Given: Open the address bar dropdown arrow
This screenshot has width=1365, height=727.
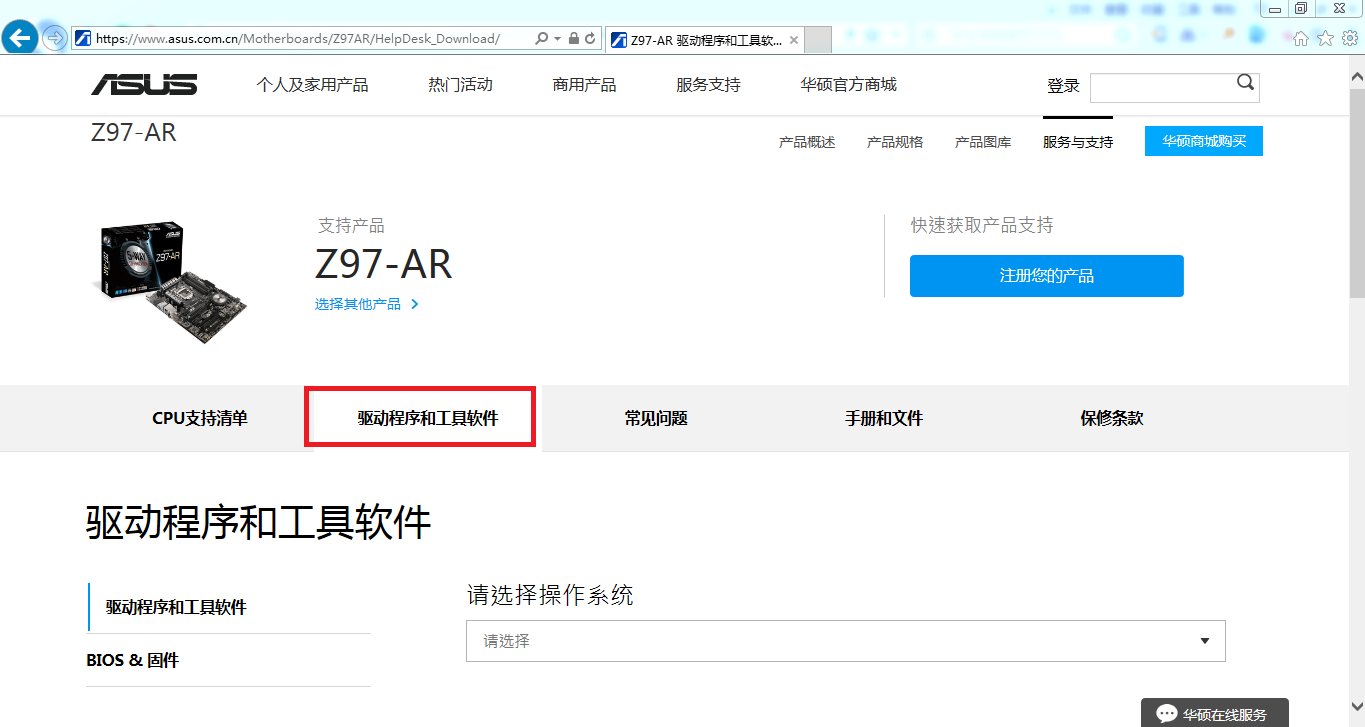Looking at the screenshot, I should click(x=557, y=39).
